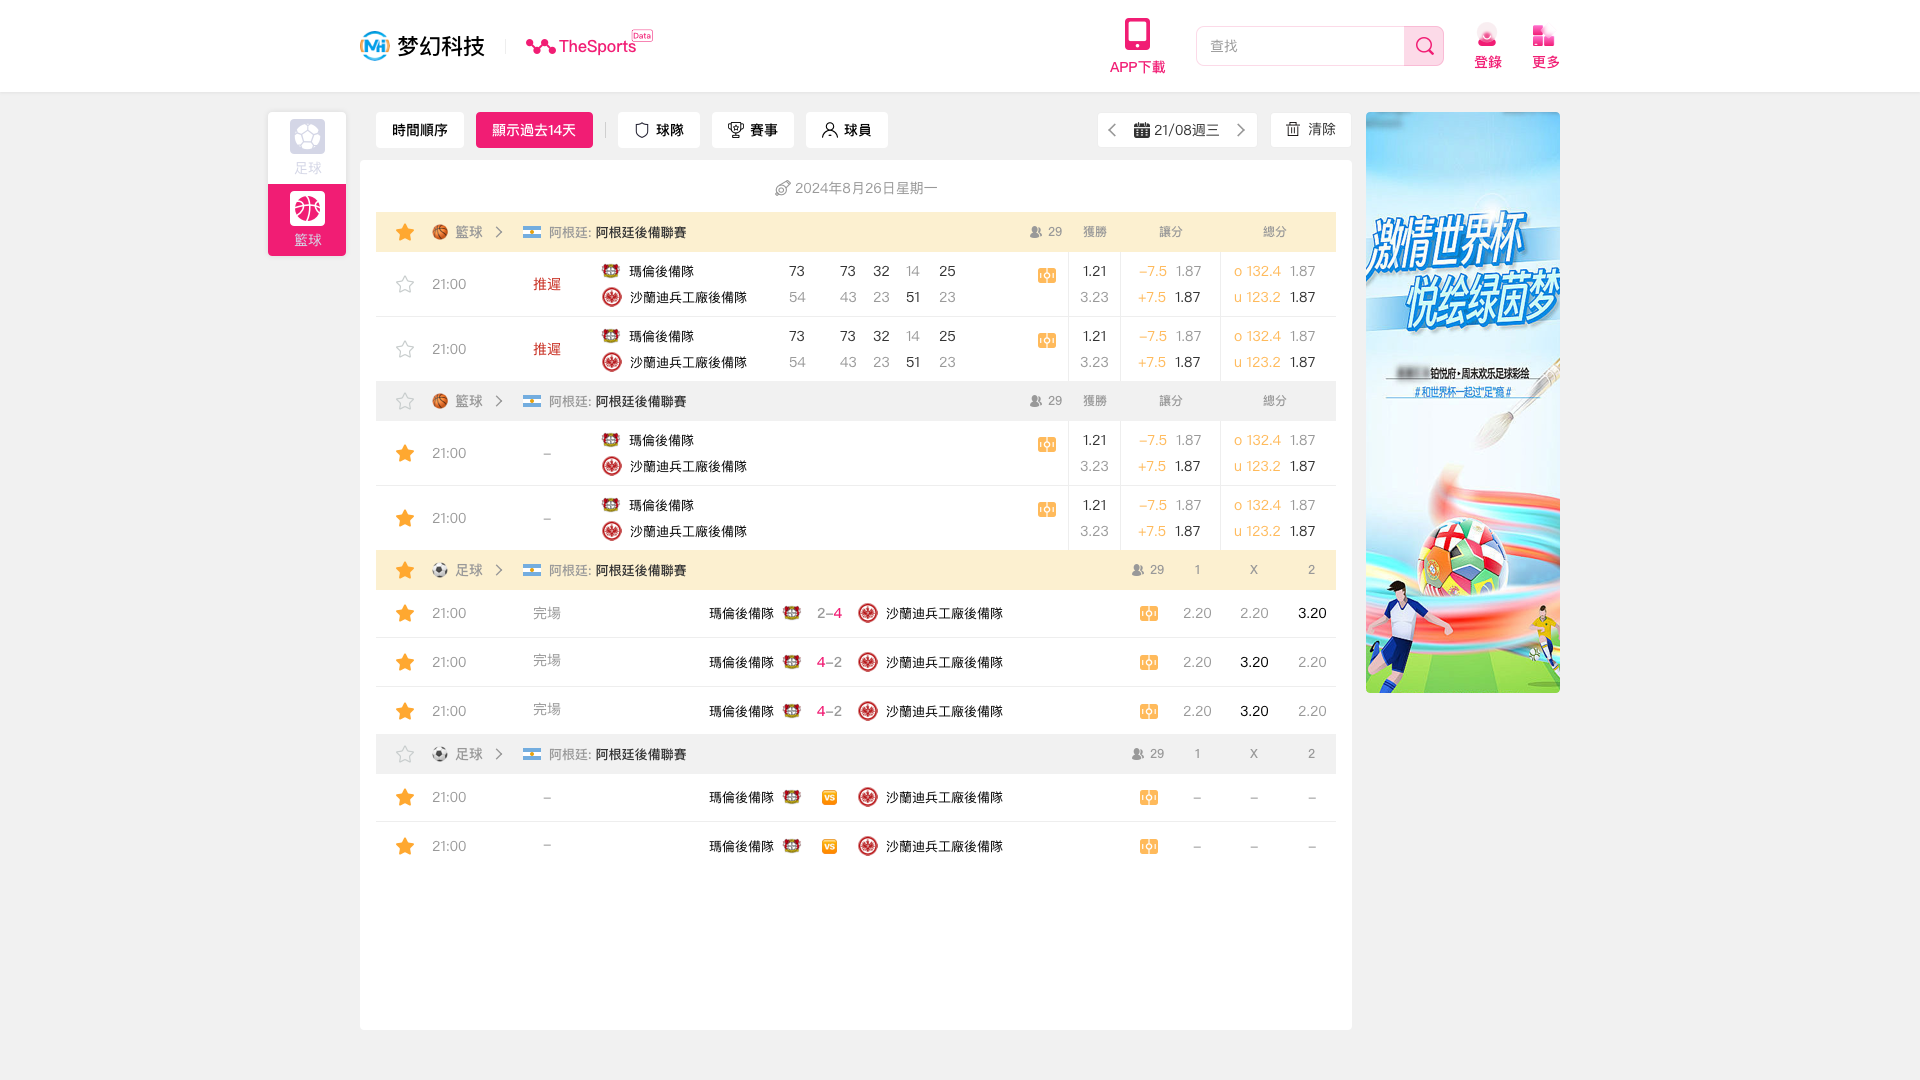This screenshot has height=1080, width=1920.
Task: Switch to 時間順序 tab
Action: (x=420, y=130)
